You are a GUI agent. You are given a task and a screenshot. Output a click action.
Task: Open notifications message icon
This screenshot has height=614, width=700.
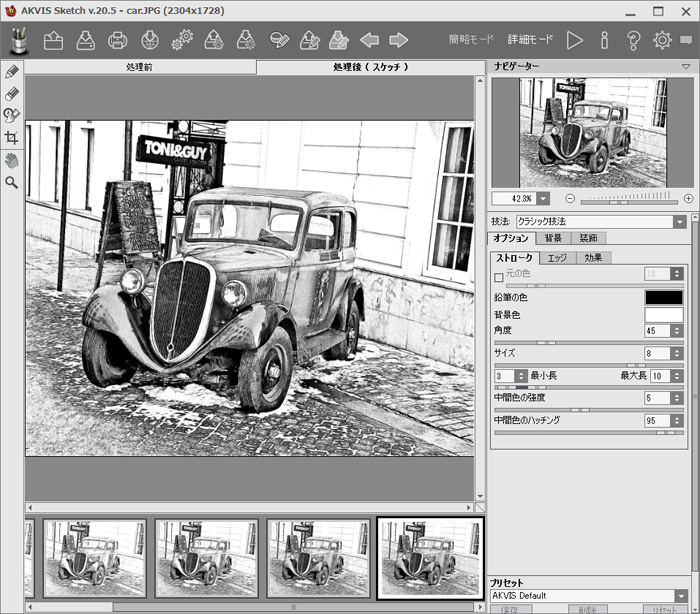[686, 41]
